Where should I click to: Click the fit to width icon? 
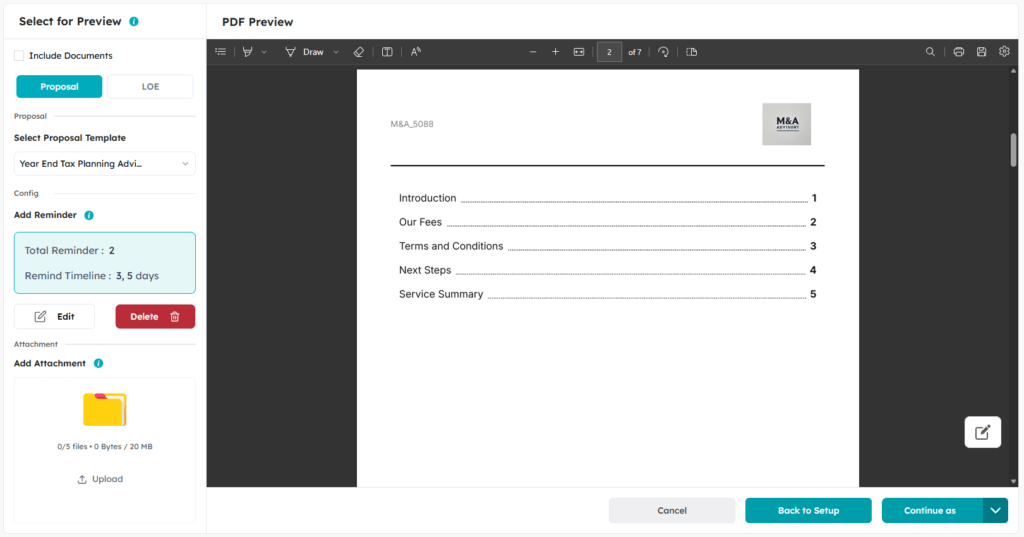click(x=579, y=52)
